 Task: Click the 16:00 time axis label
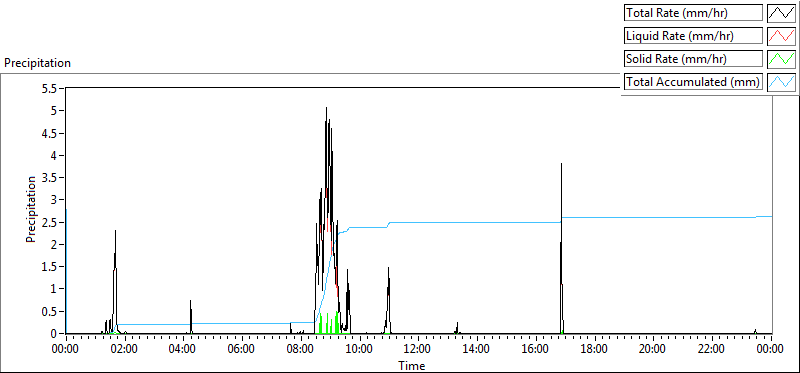(536, 350)
